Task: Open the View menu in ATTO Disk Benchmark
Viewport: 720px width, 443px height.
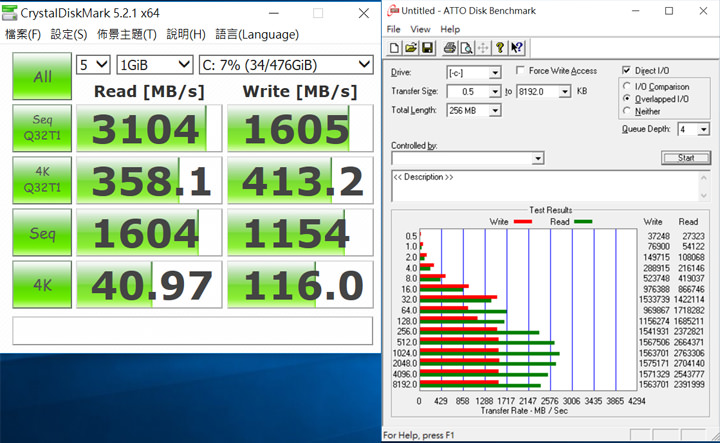Action: click(420, 29)
